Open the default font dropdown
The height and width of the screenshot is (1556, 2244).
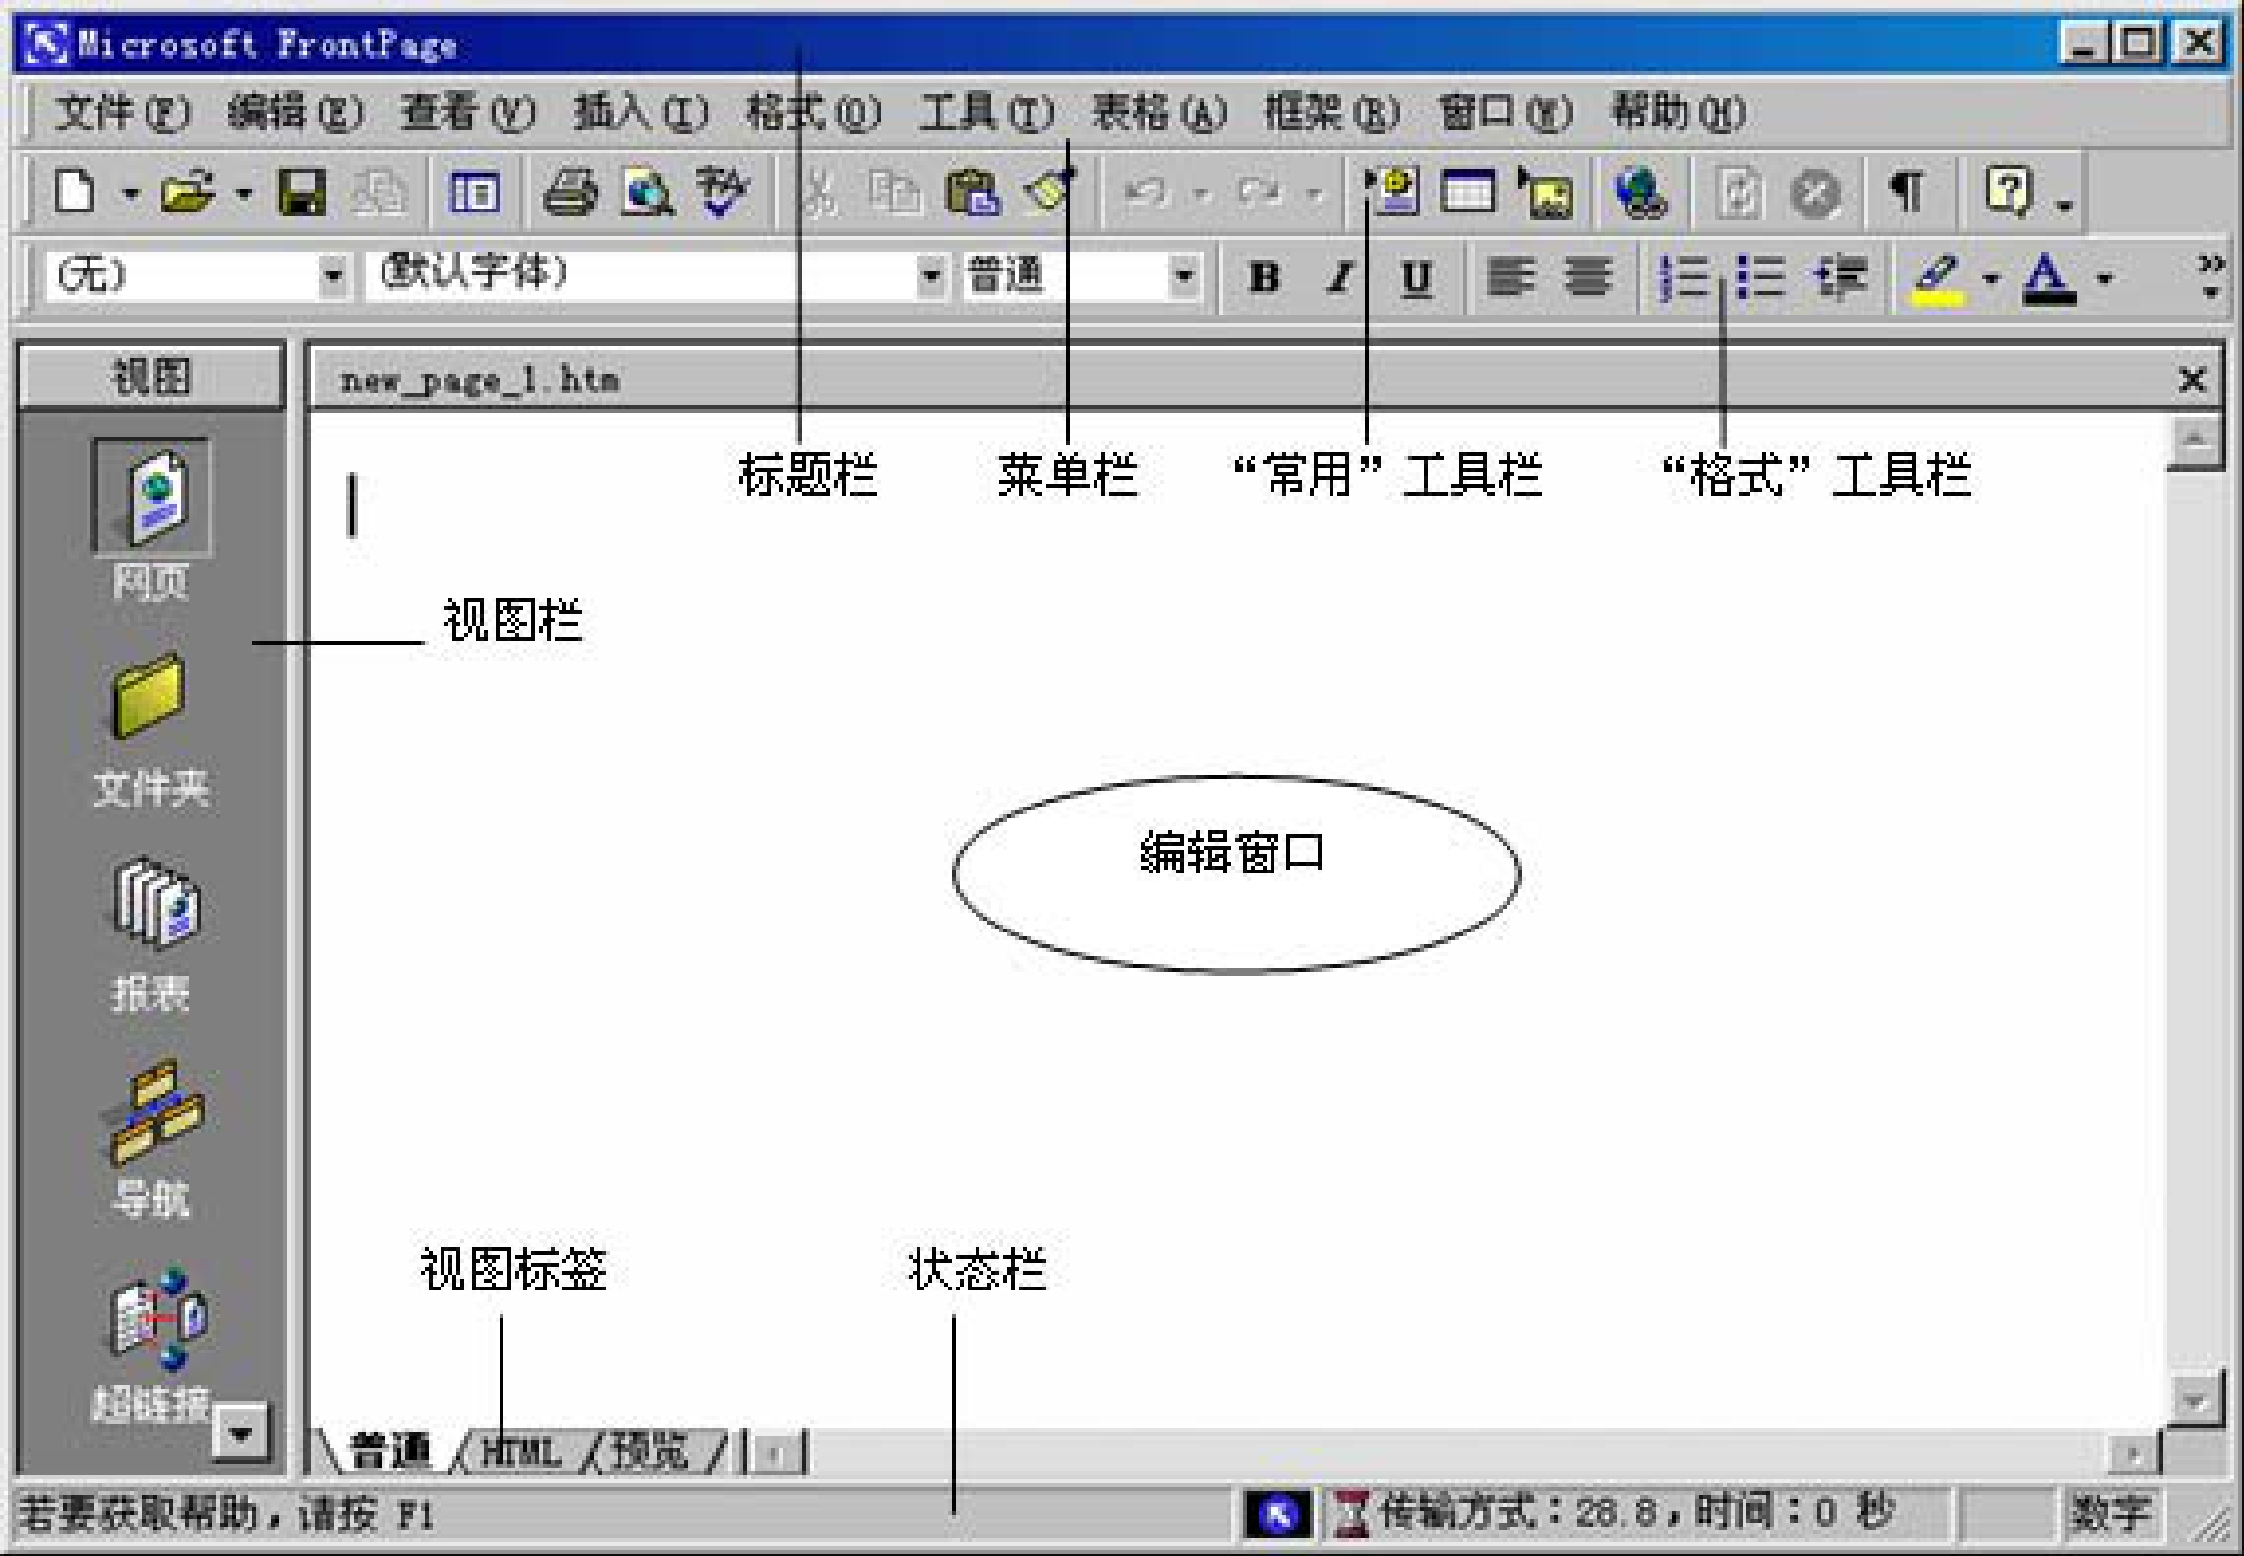coord(930,274)
